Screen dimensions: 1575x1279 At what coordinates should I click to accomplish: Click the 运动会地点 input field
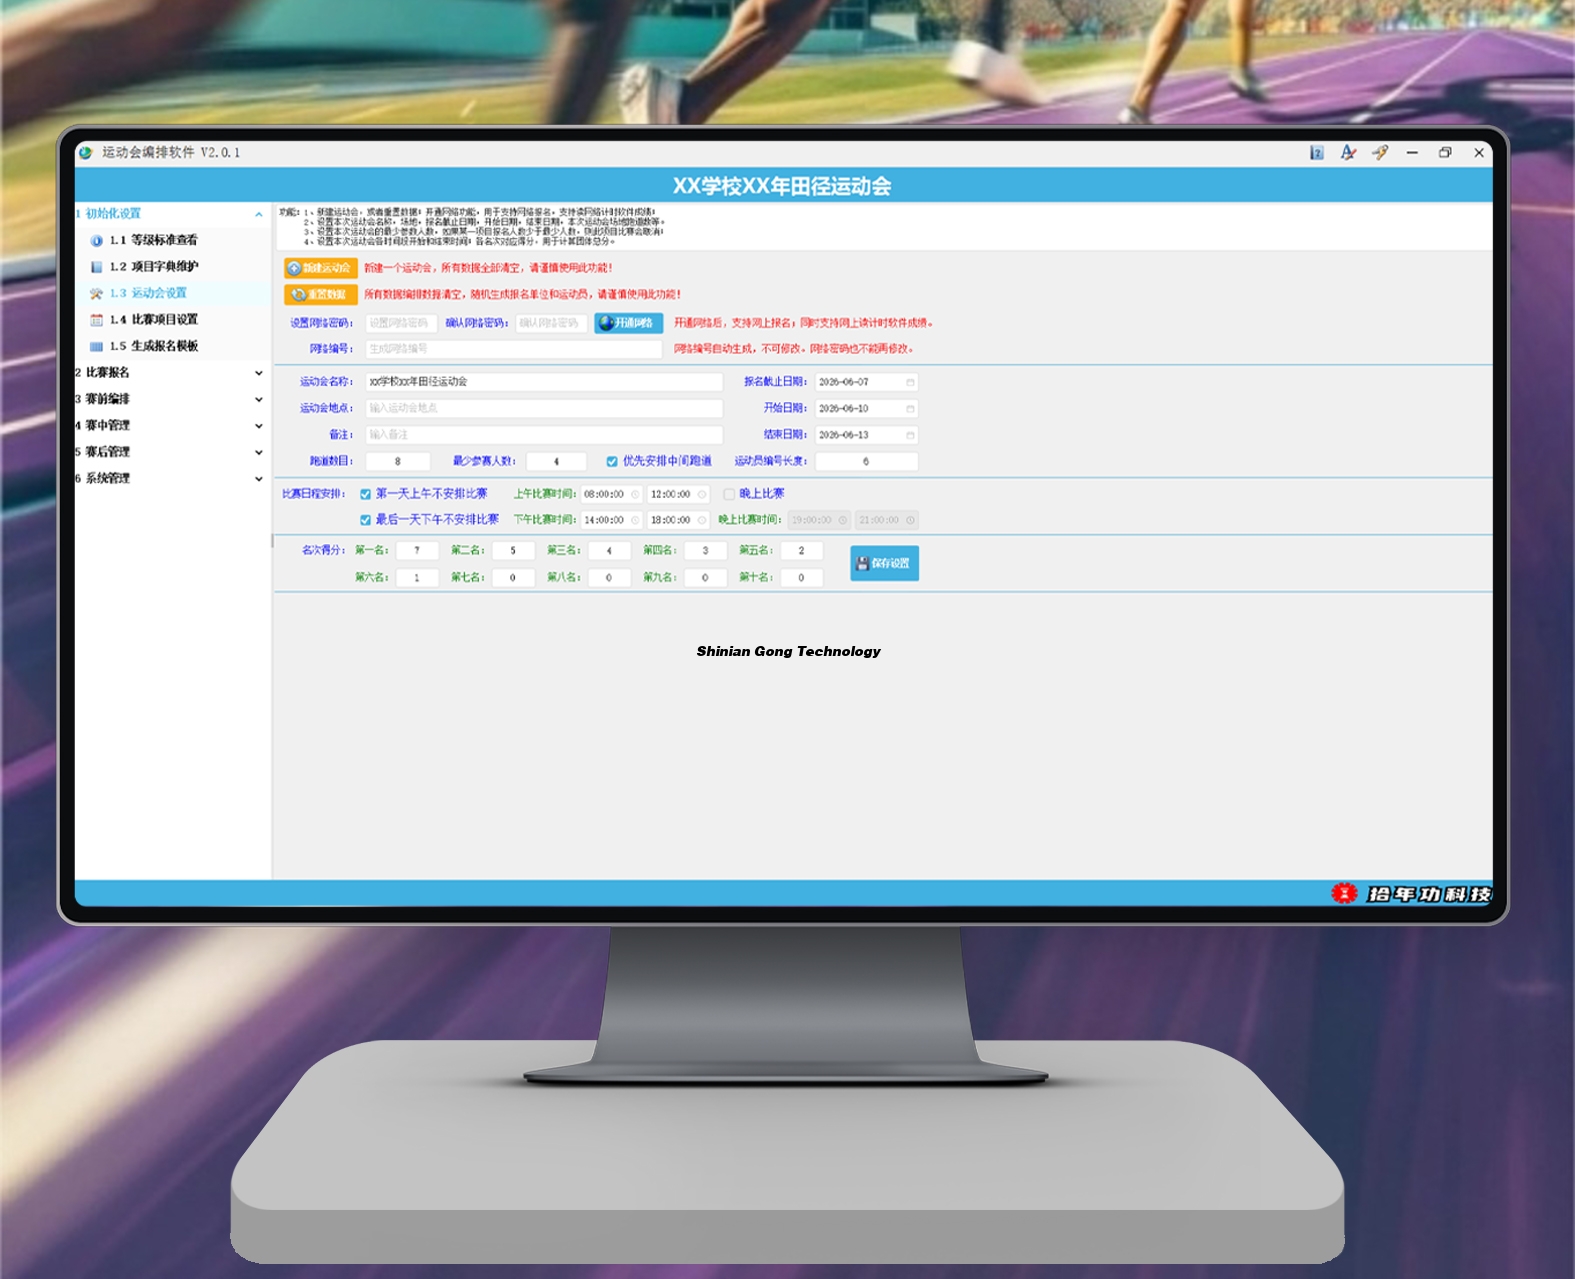tap(543, 408)
